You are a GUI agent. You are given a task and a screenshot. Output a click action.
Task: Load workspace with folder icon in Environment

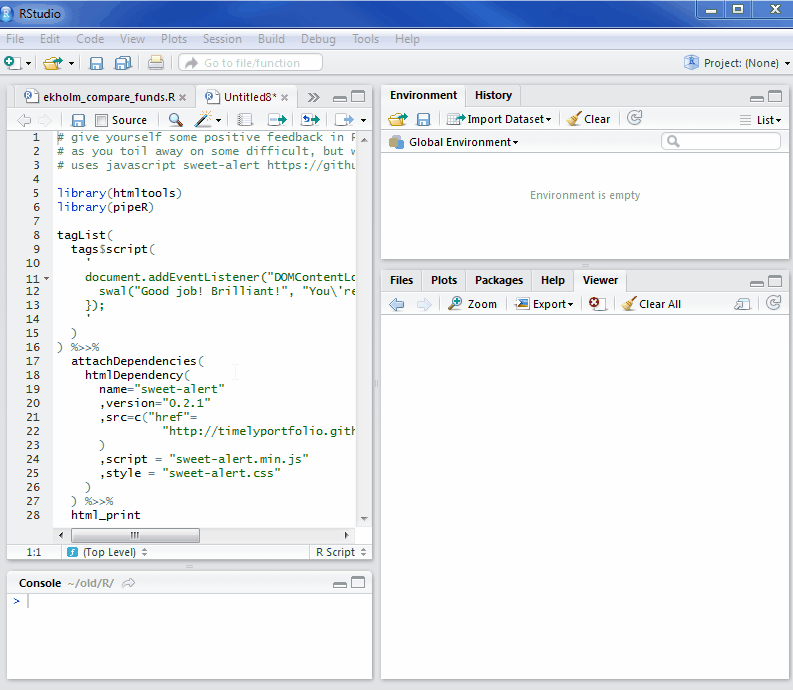pyautogui.click(x=398, y=119)
